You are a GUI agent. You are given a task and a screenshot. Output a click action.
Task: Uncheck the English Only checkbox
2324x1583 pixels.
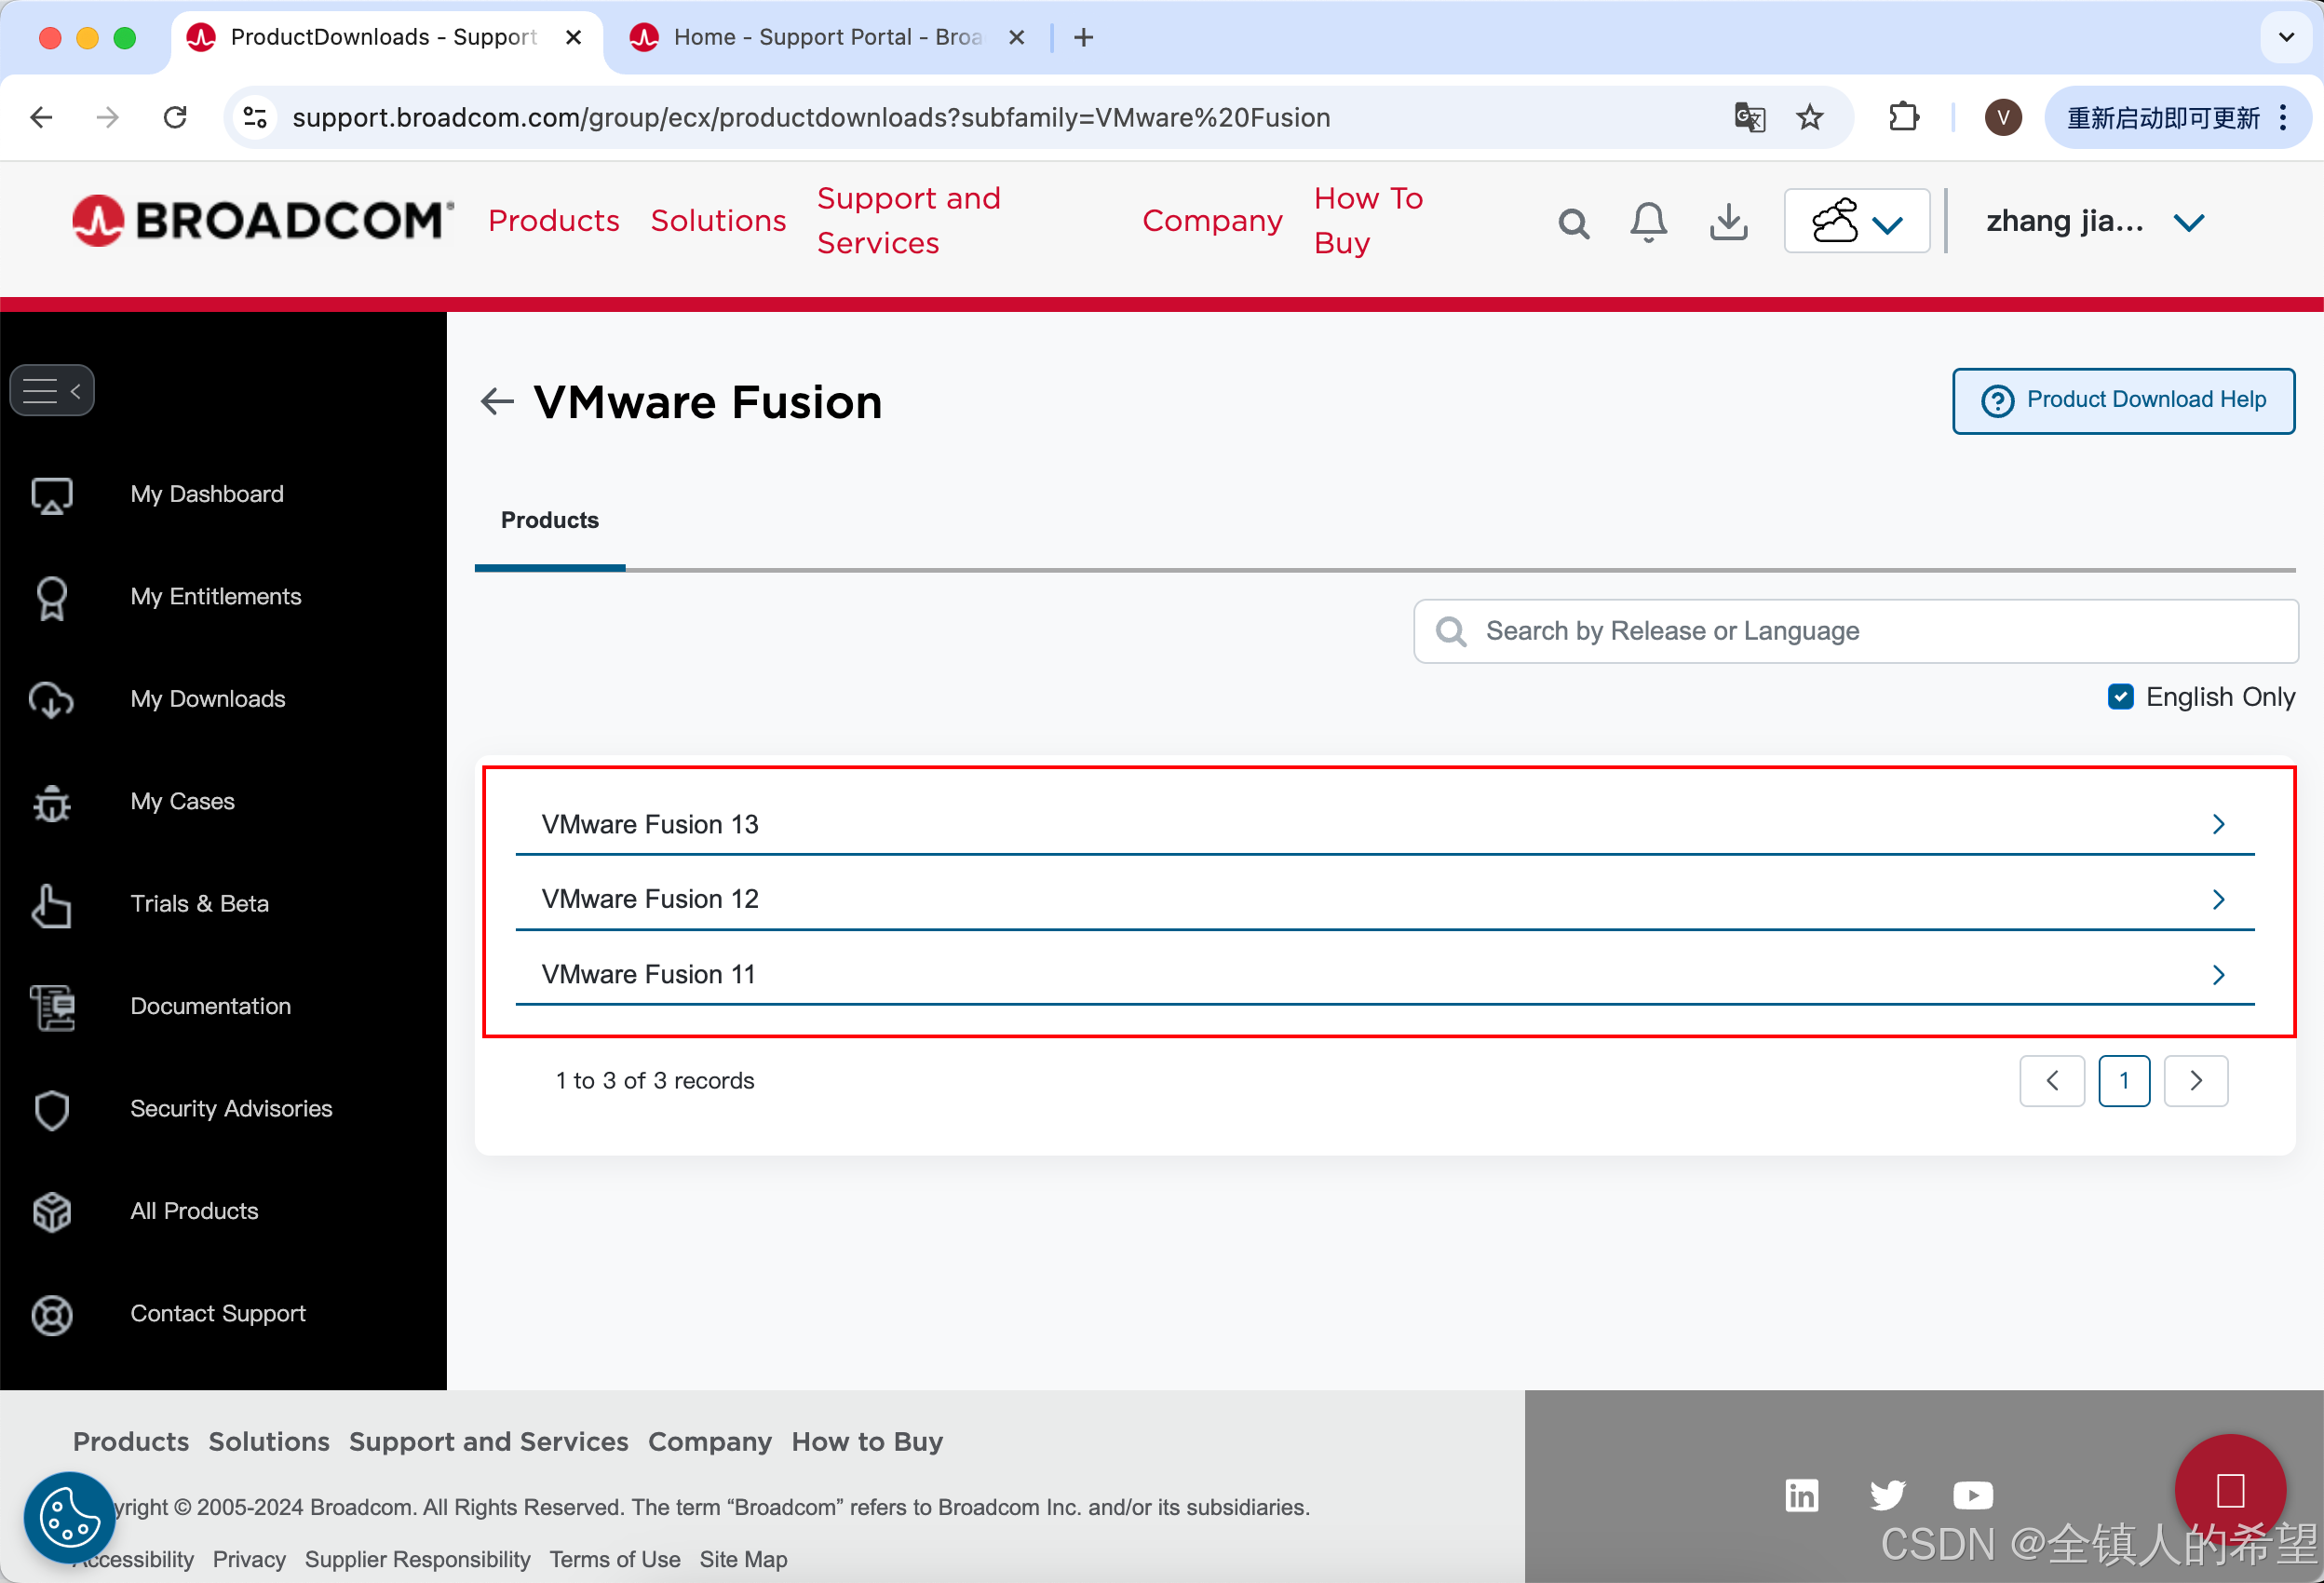tap(2120, 697)
